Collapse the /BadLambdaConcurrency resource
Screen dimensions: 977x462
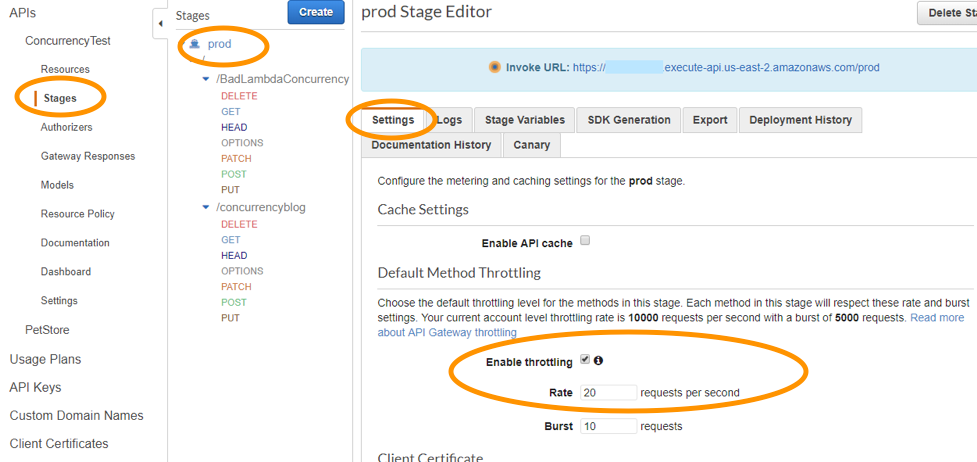click(206, 79)
